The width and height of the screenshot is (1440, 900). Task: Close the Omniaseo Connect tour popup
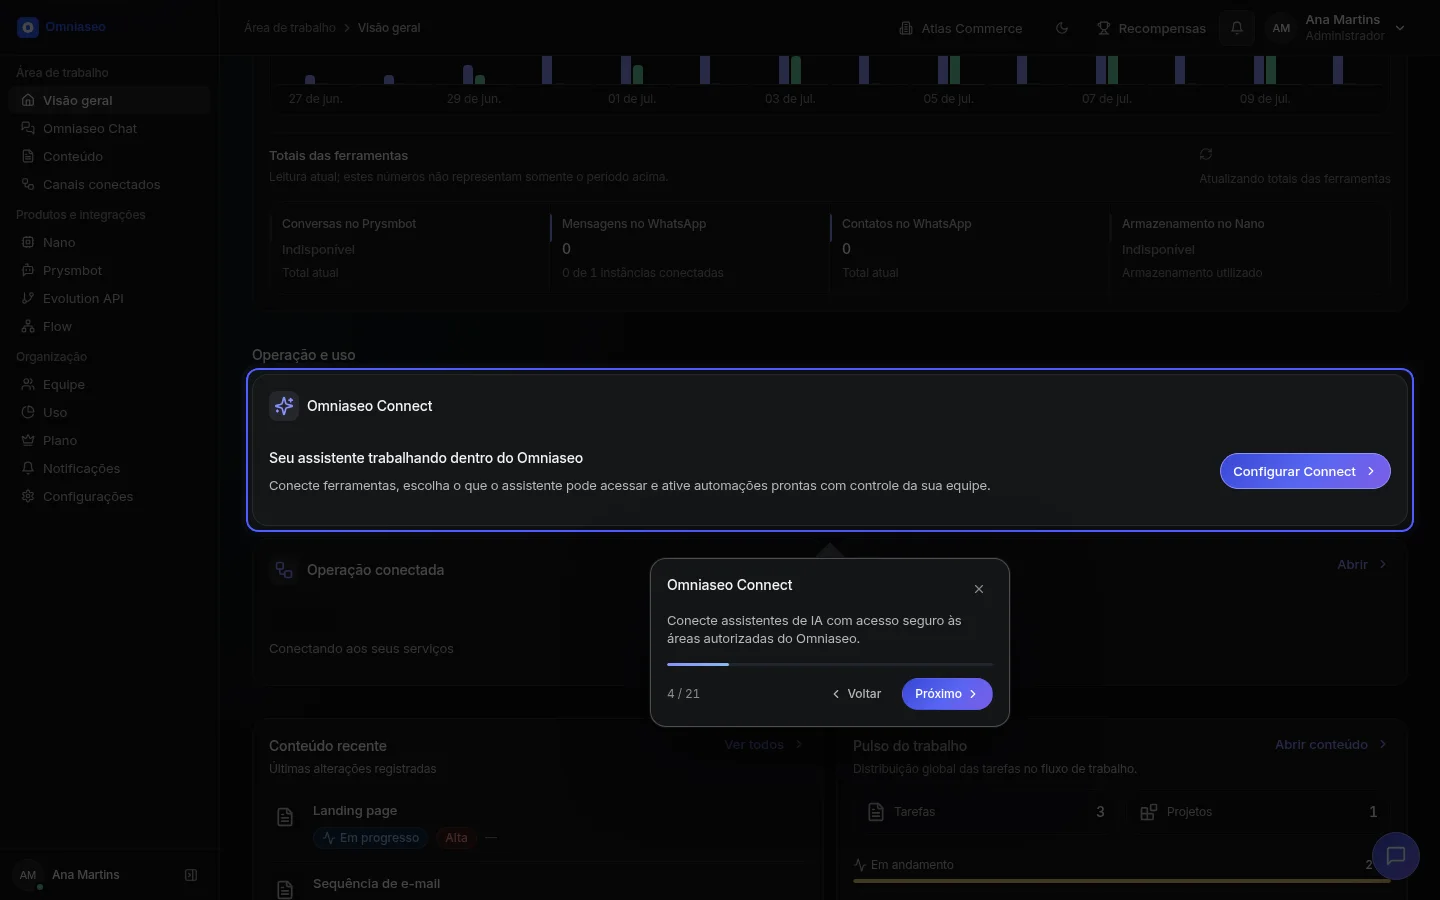[979, 589]
